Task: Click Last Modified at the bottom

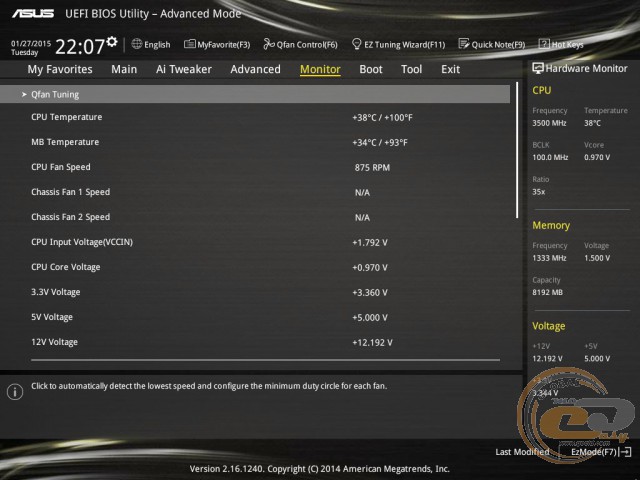Action: click(x=522, y=452)
